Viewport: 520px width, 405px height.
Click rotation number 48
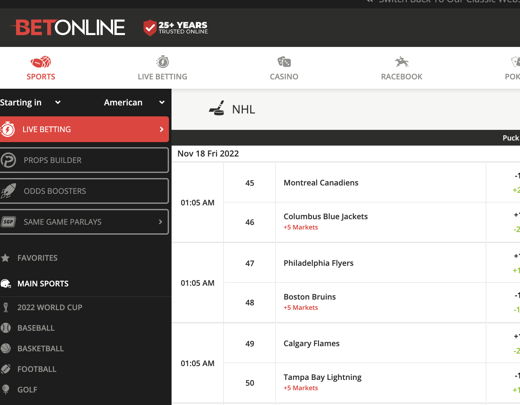pos(250,302)
